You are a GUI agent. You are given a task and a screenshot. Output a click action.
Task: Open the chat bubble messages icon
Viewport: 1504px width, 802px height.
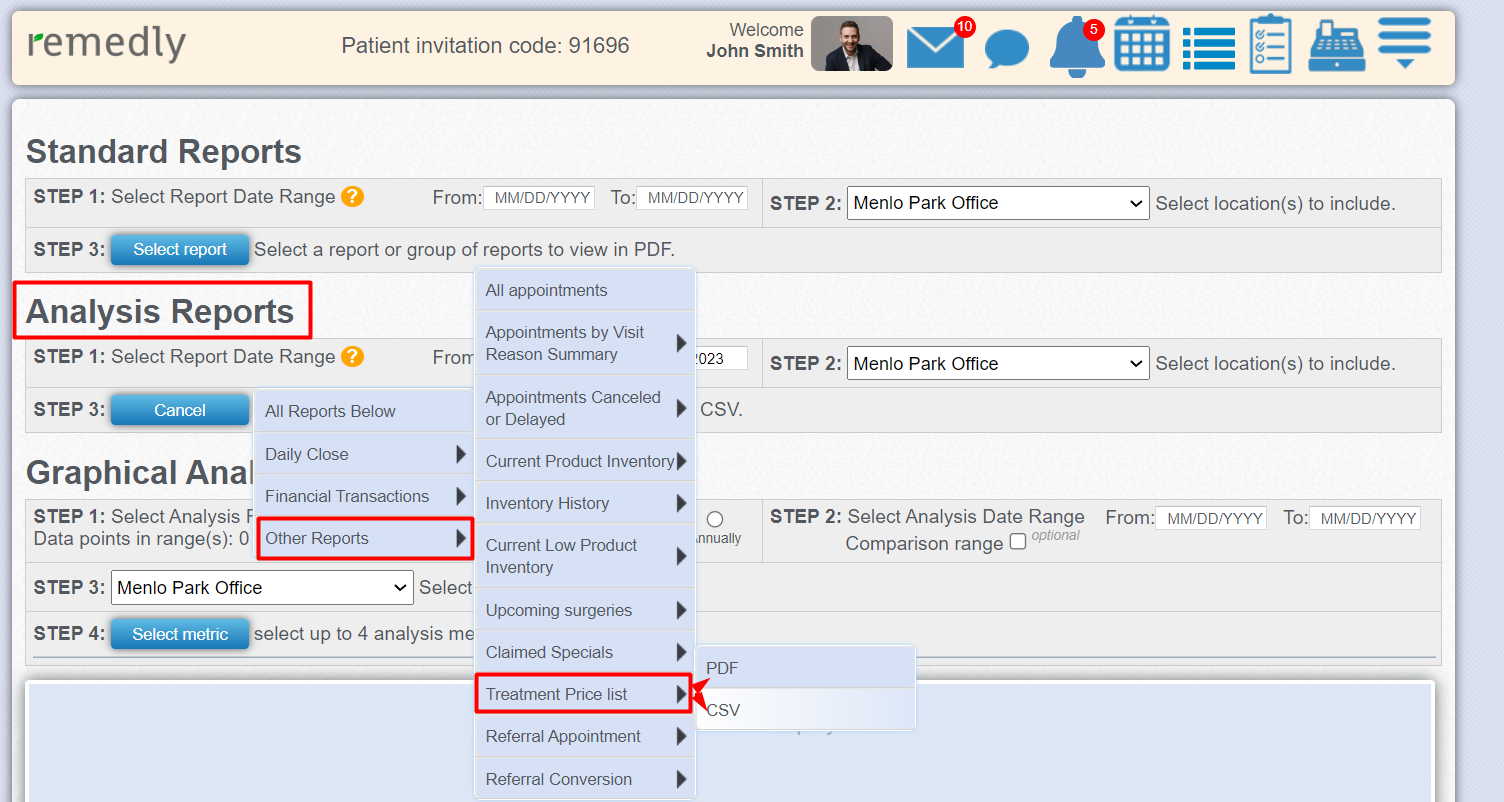tap(1006, 48)
